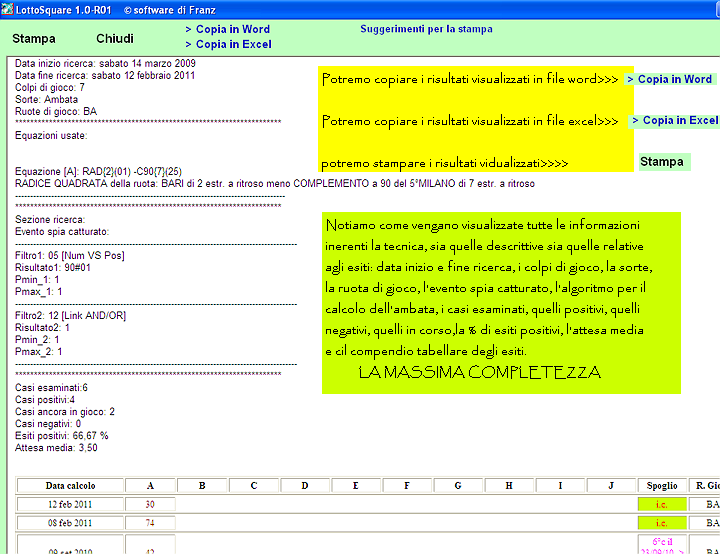Click Filtro1: 05 [Num VS Pos] line

click(x=70, y=255)
